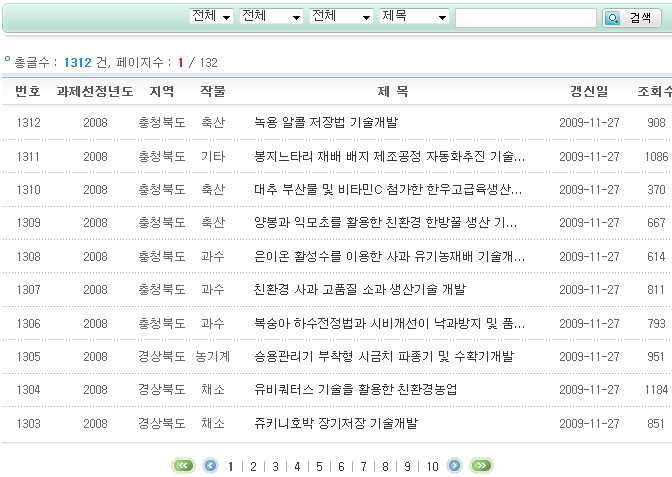The width and height of the screenshot is (672, 477).
Task: Go to next page with blue right arrow
Action: tap(454, 465)
